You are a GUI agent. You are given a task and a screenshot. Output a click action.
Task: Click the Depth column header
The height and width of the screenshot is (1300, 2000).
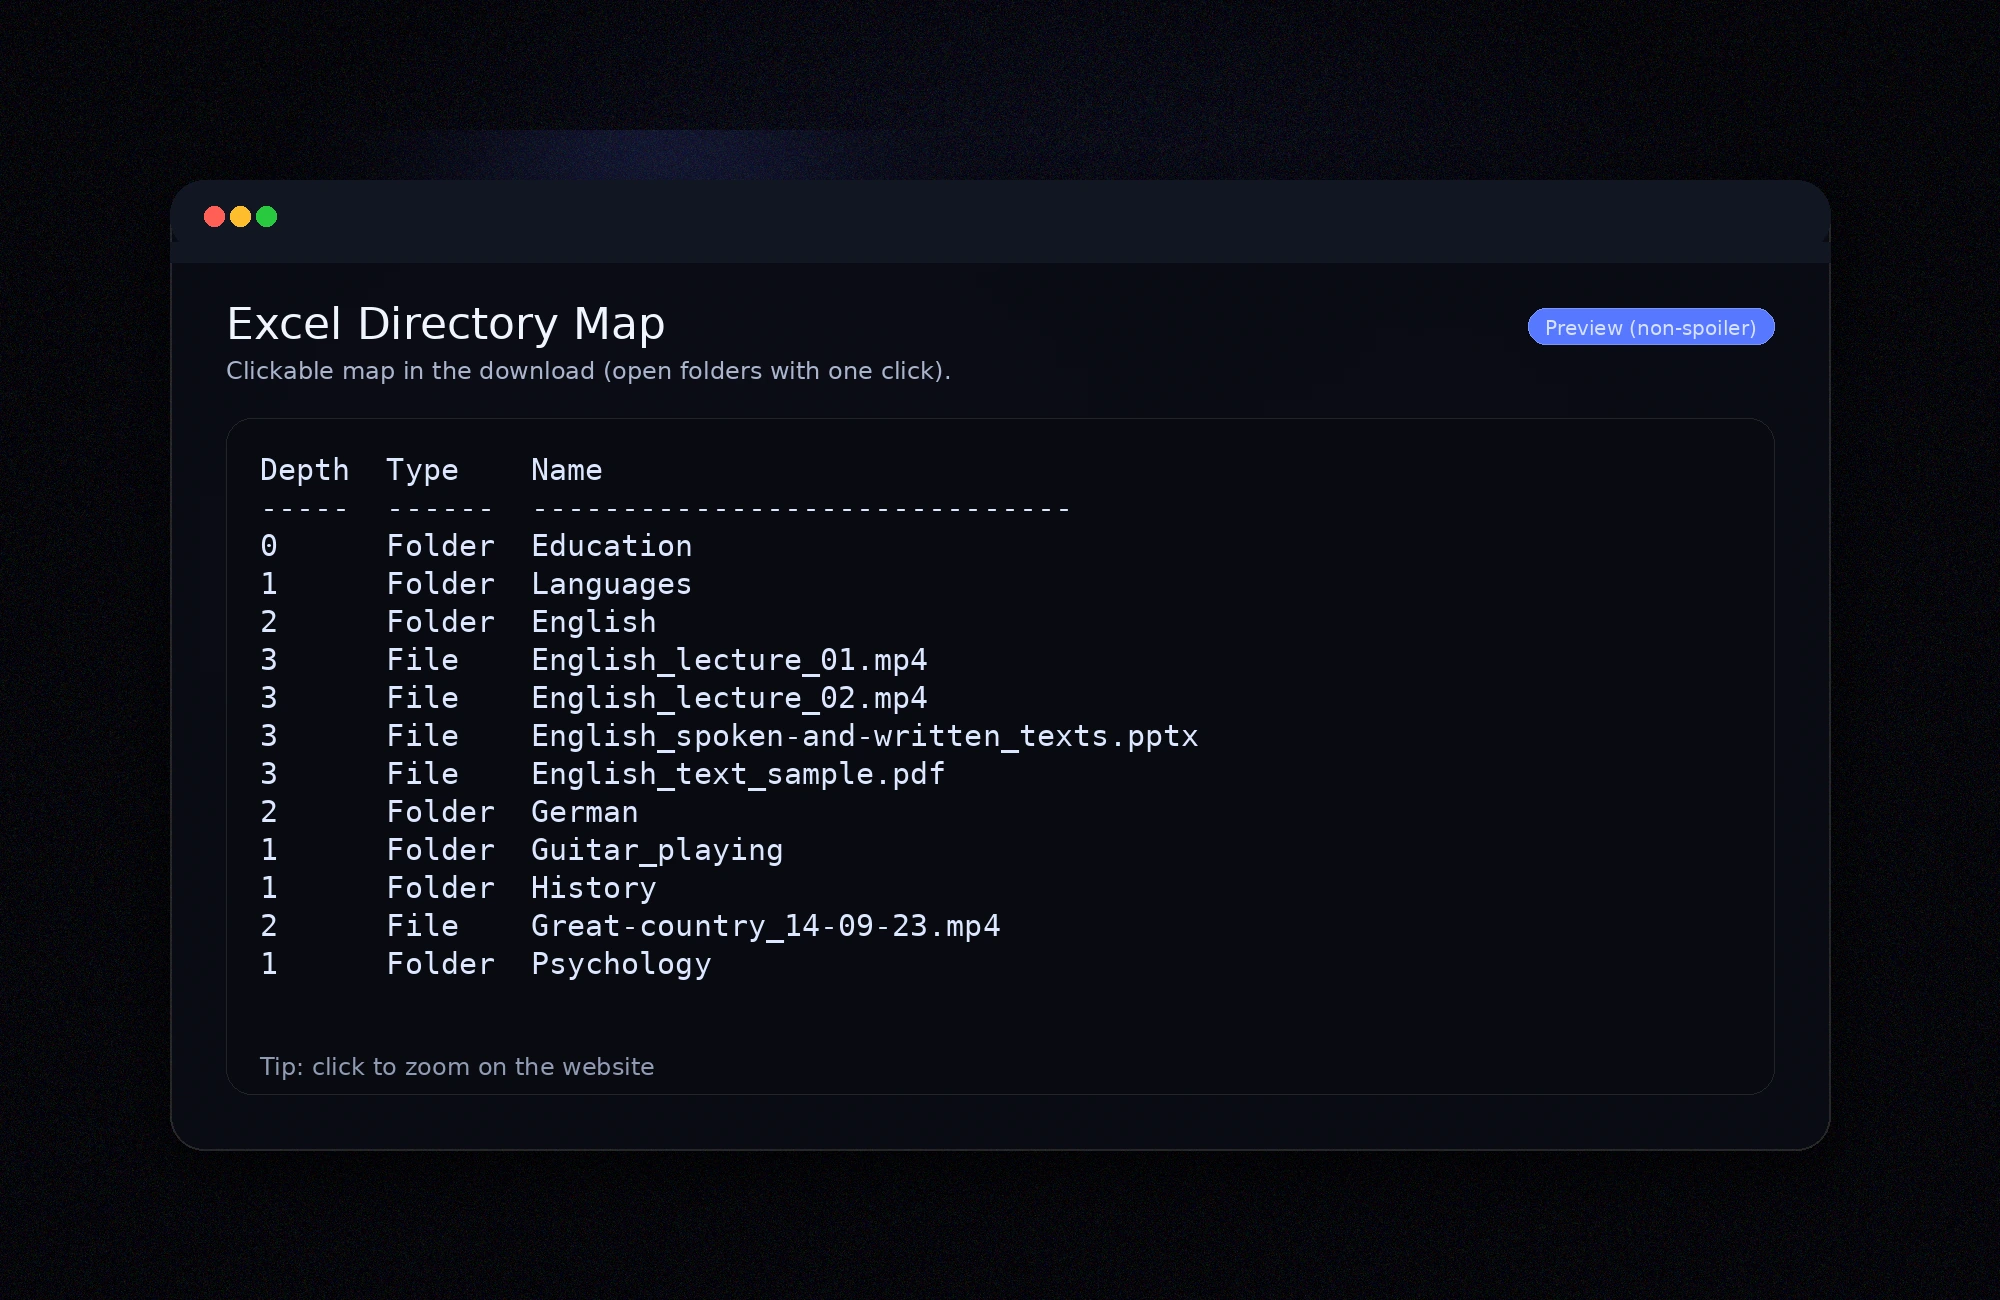(304, 470)
